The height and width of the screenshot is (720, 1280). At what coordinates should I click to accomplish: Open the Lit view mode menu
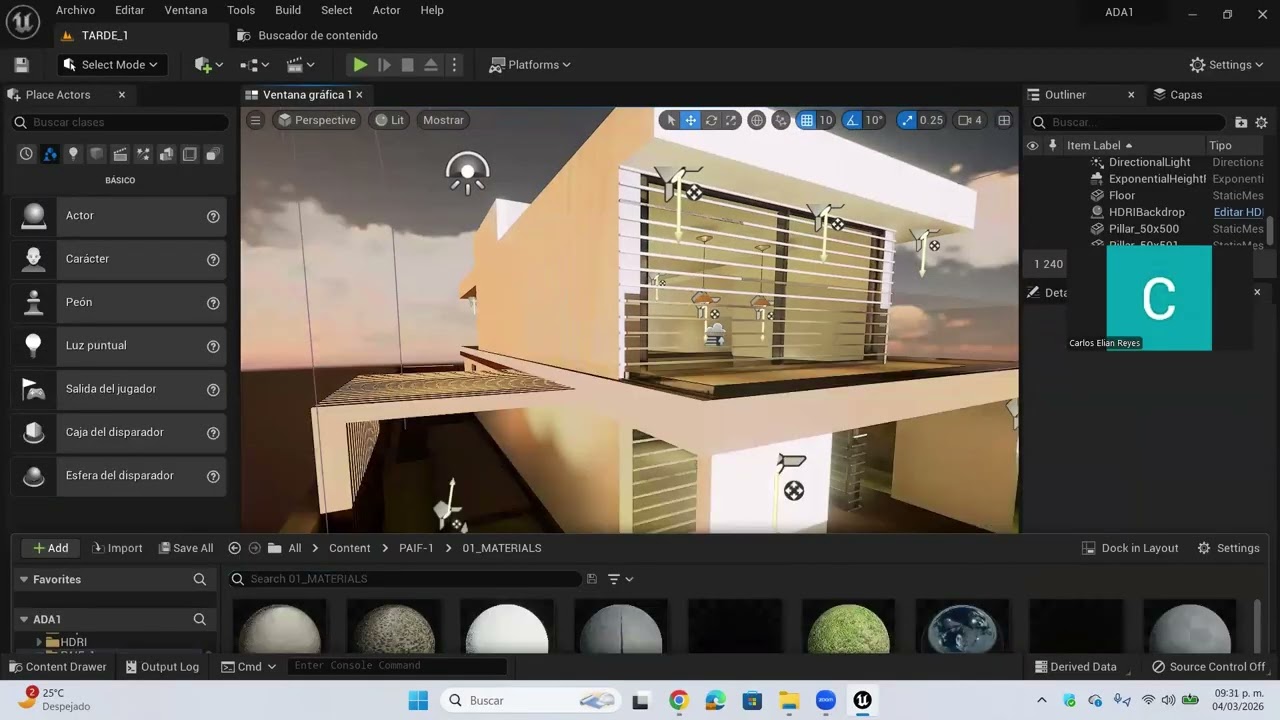[389, 120]
